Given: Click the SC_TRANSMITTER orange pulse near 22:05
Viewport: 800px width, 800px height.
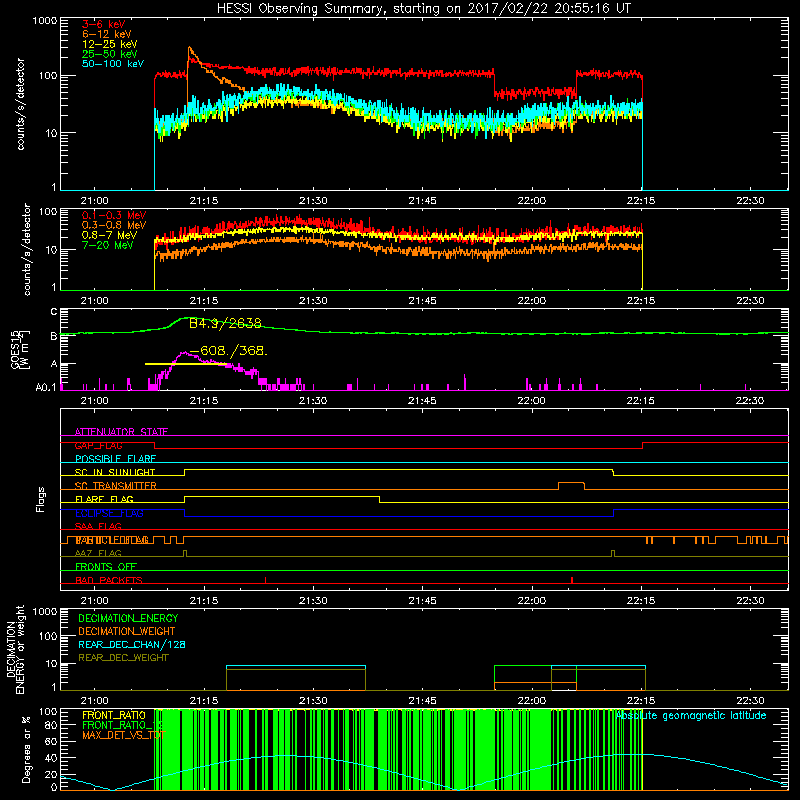Looking at the screenshot, I should (571, 485).
